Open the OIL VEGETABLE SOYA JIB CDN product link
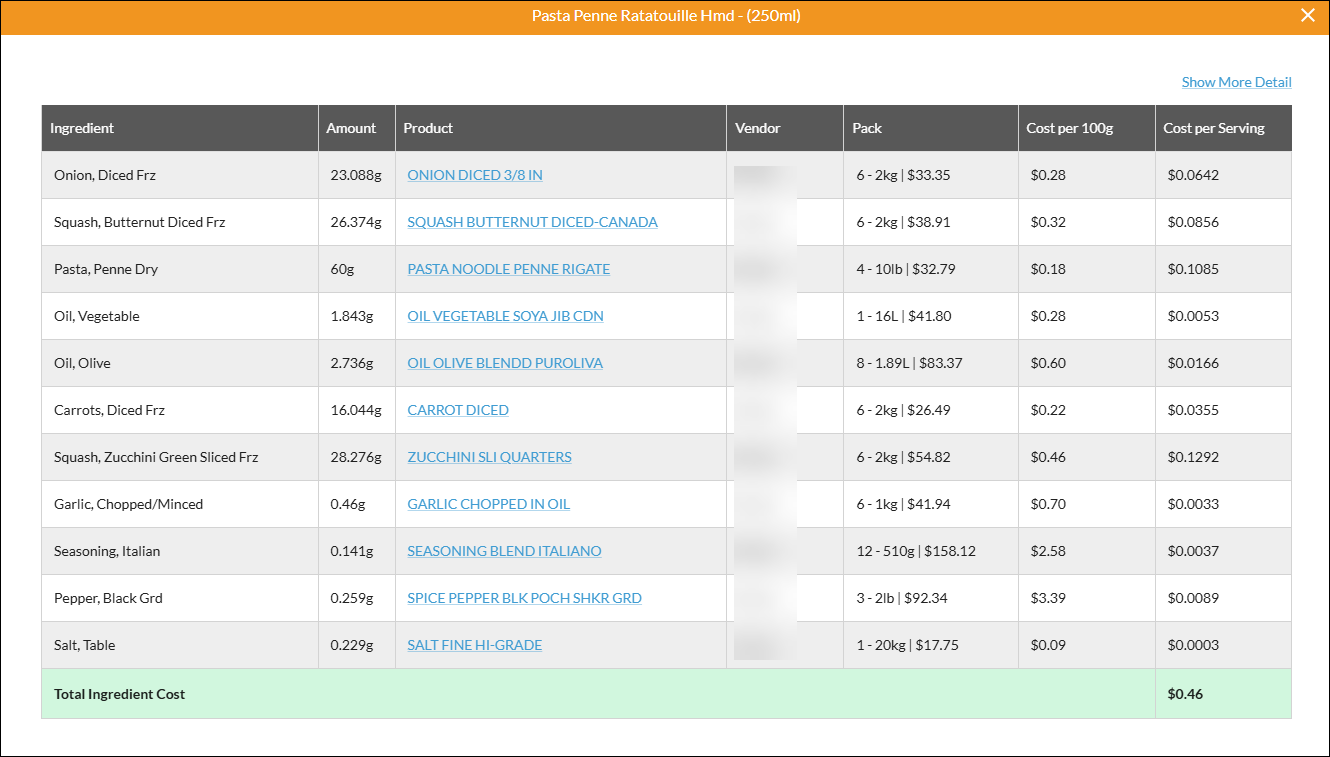The height and width of the screenshot is (757, 1330). point(505,315)
